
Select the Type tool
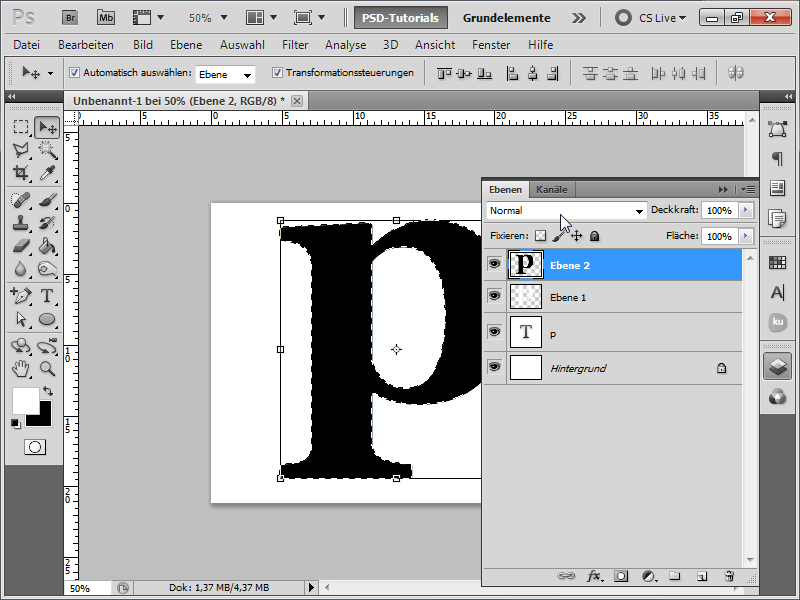[x=47, y=296]
